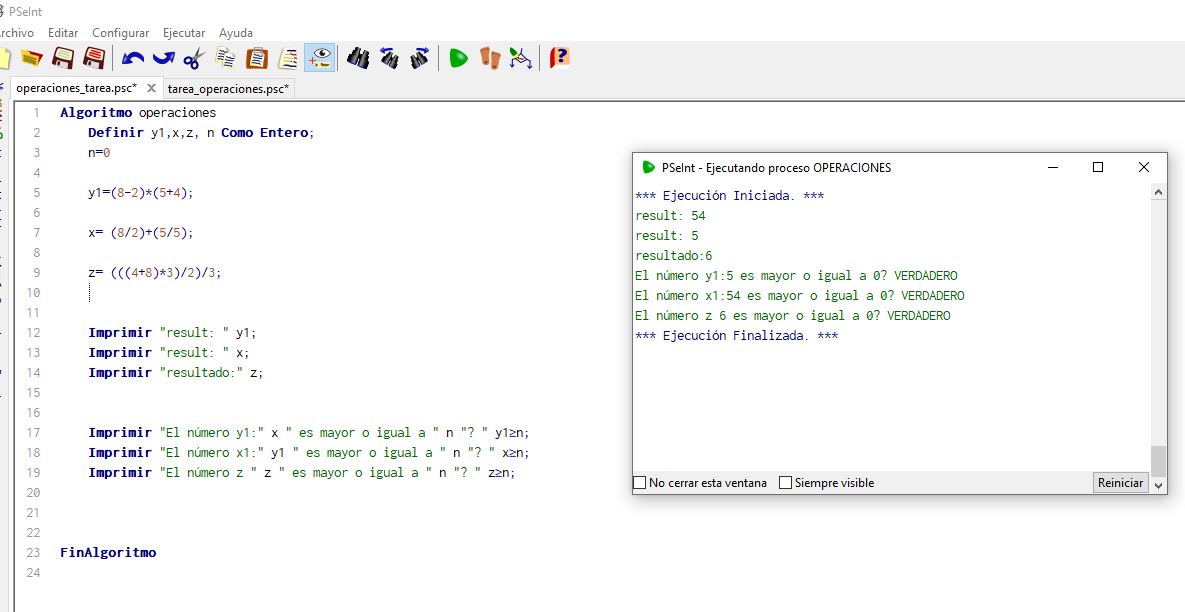1185x612 pixels.
Task: Click output line 'resultado:6'
Action: [x=673, y=255]
